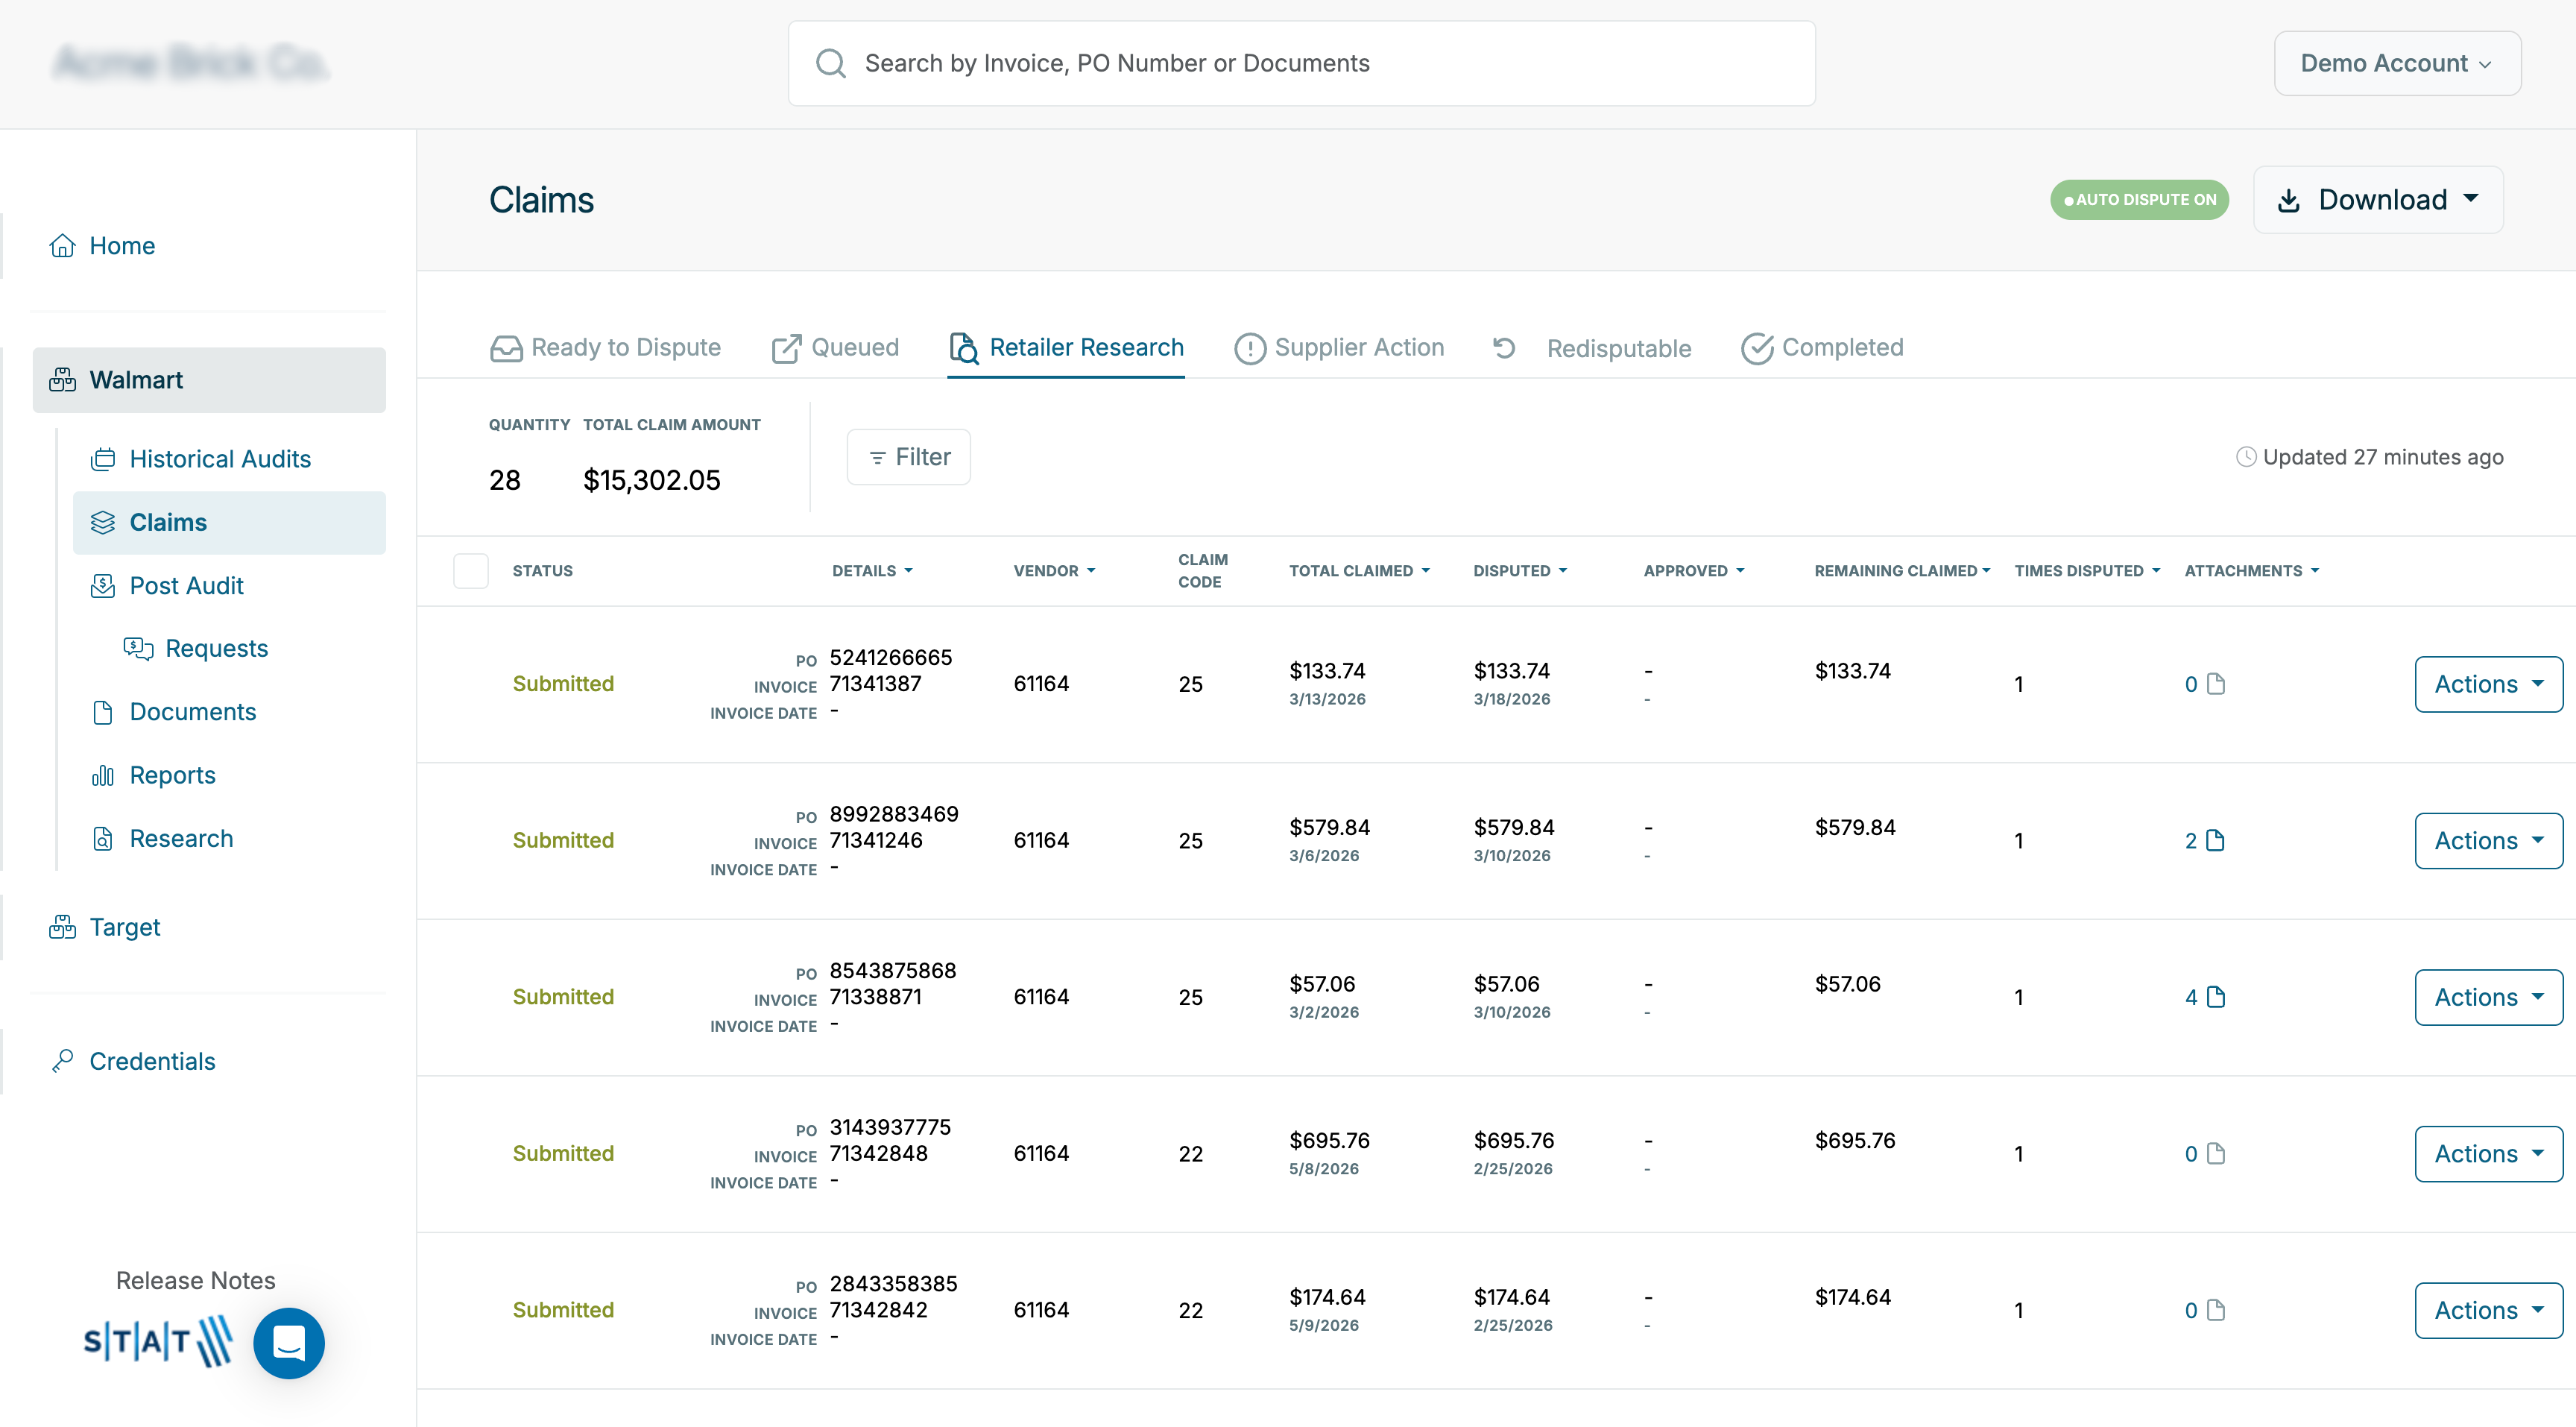
Task: Open Historical Audits via its icon
Action: 104,458
